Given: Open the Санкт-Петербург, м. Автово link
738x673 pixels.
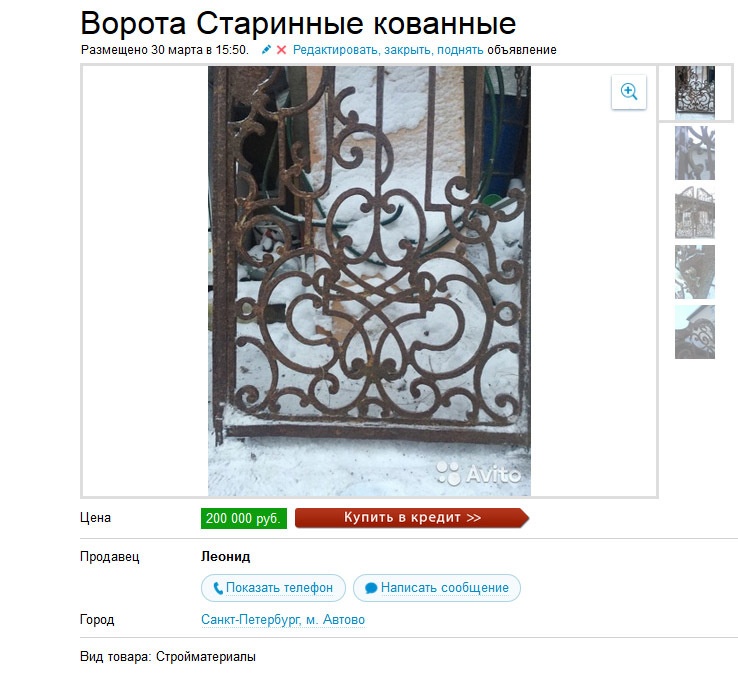Looking at the screenshot, I should pyautogui.click(x=283, y=620).
